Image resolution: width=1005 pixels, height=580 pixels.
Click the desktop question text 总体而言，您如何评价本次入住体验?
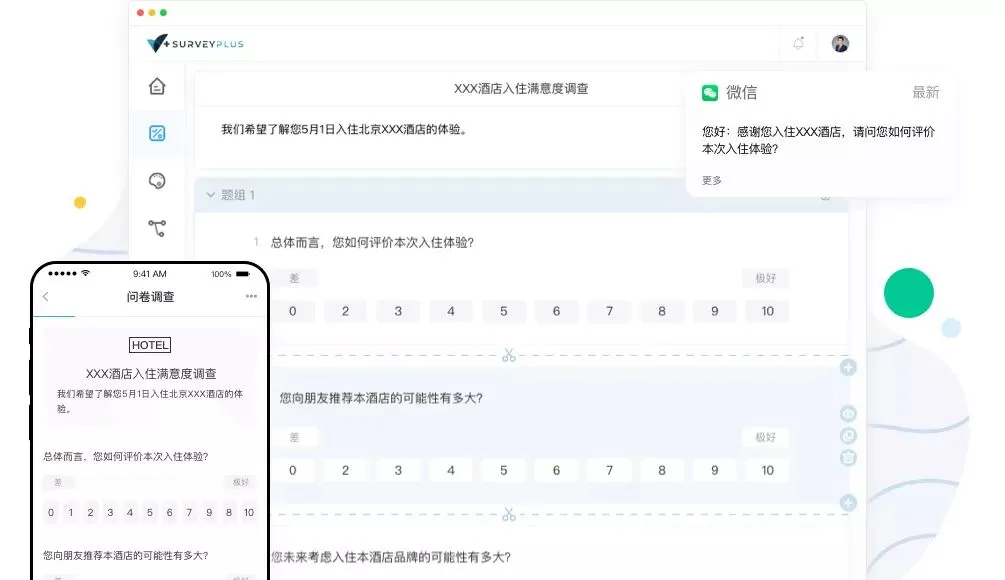click(372, 242)
